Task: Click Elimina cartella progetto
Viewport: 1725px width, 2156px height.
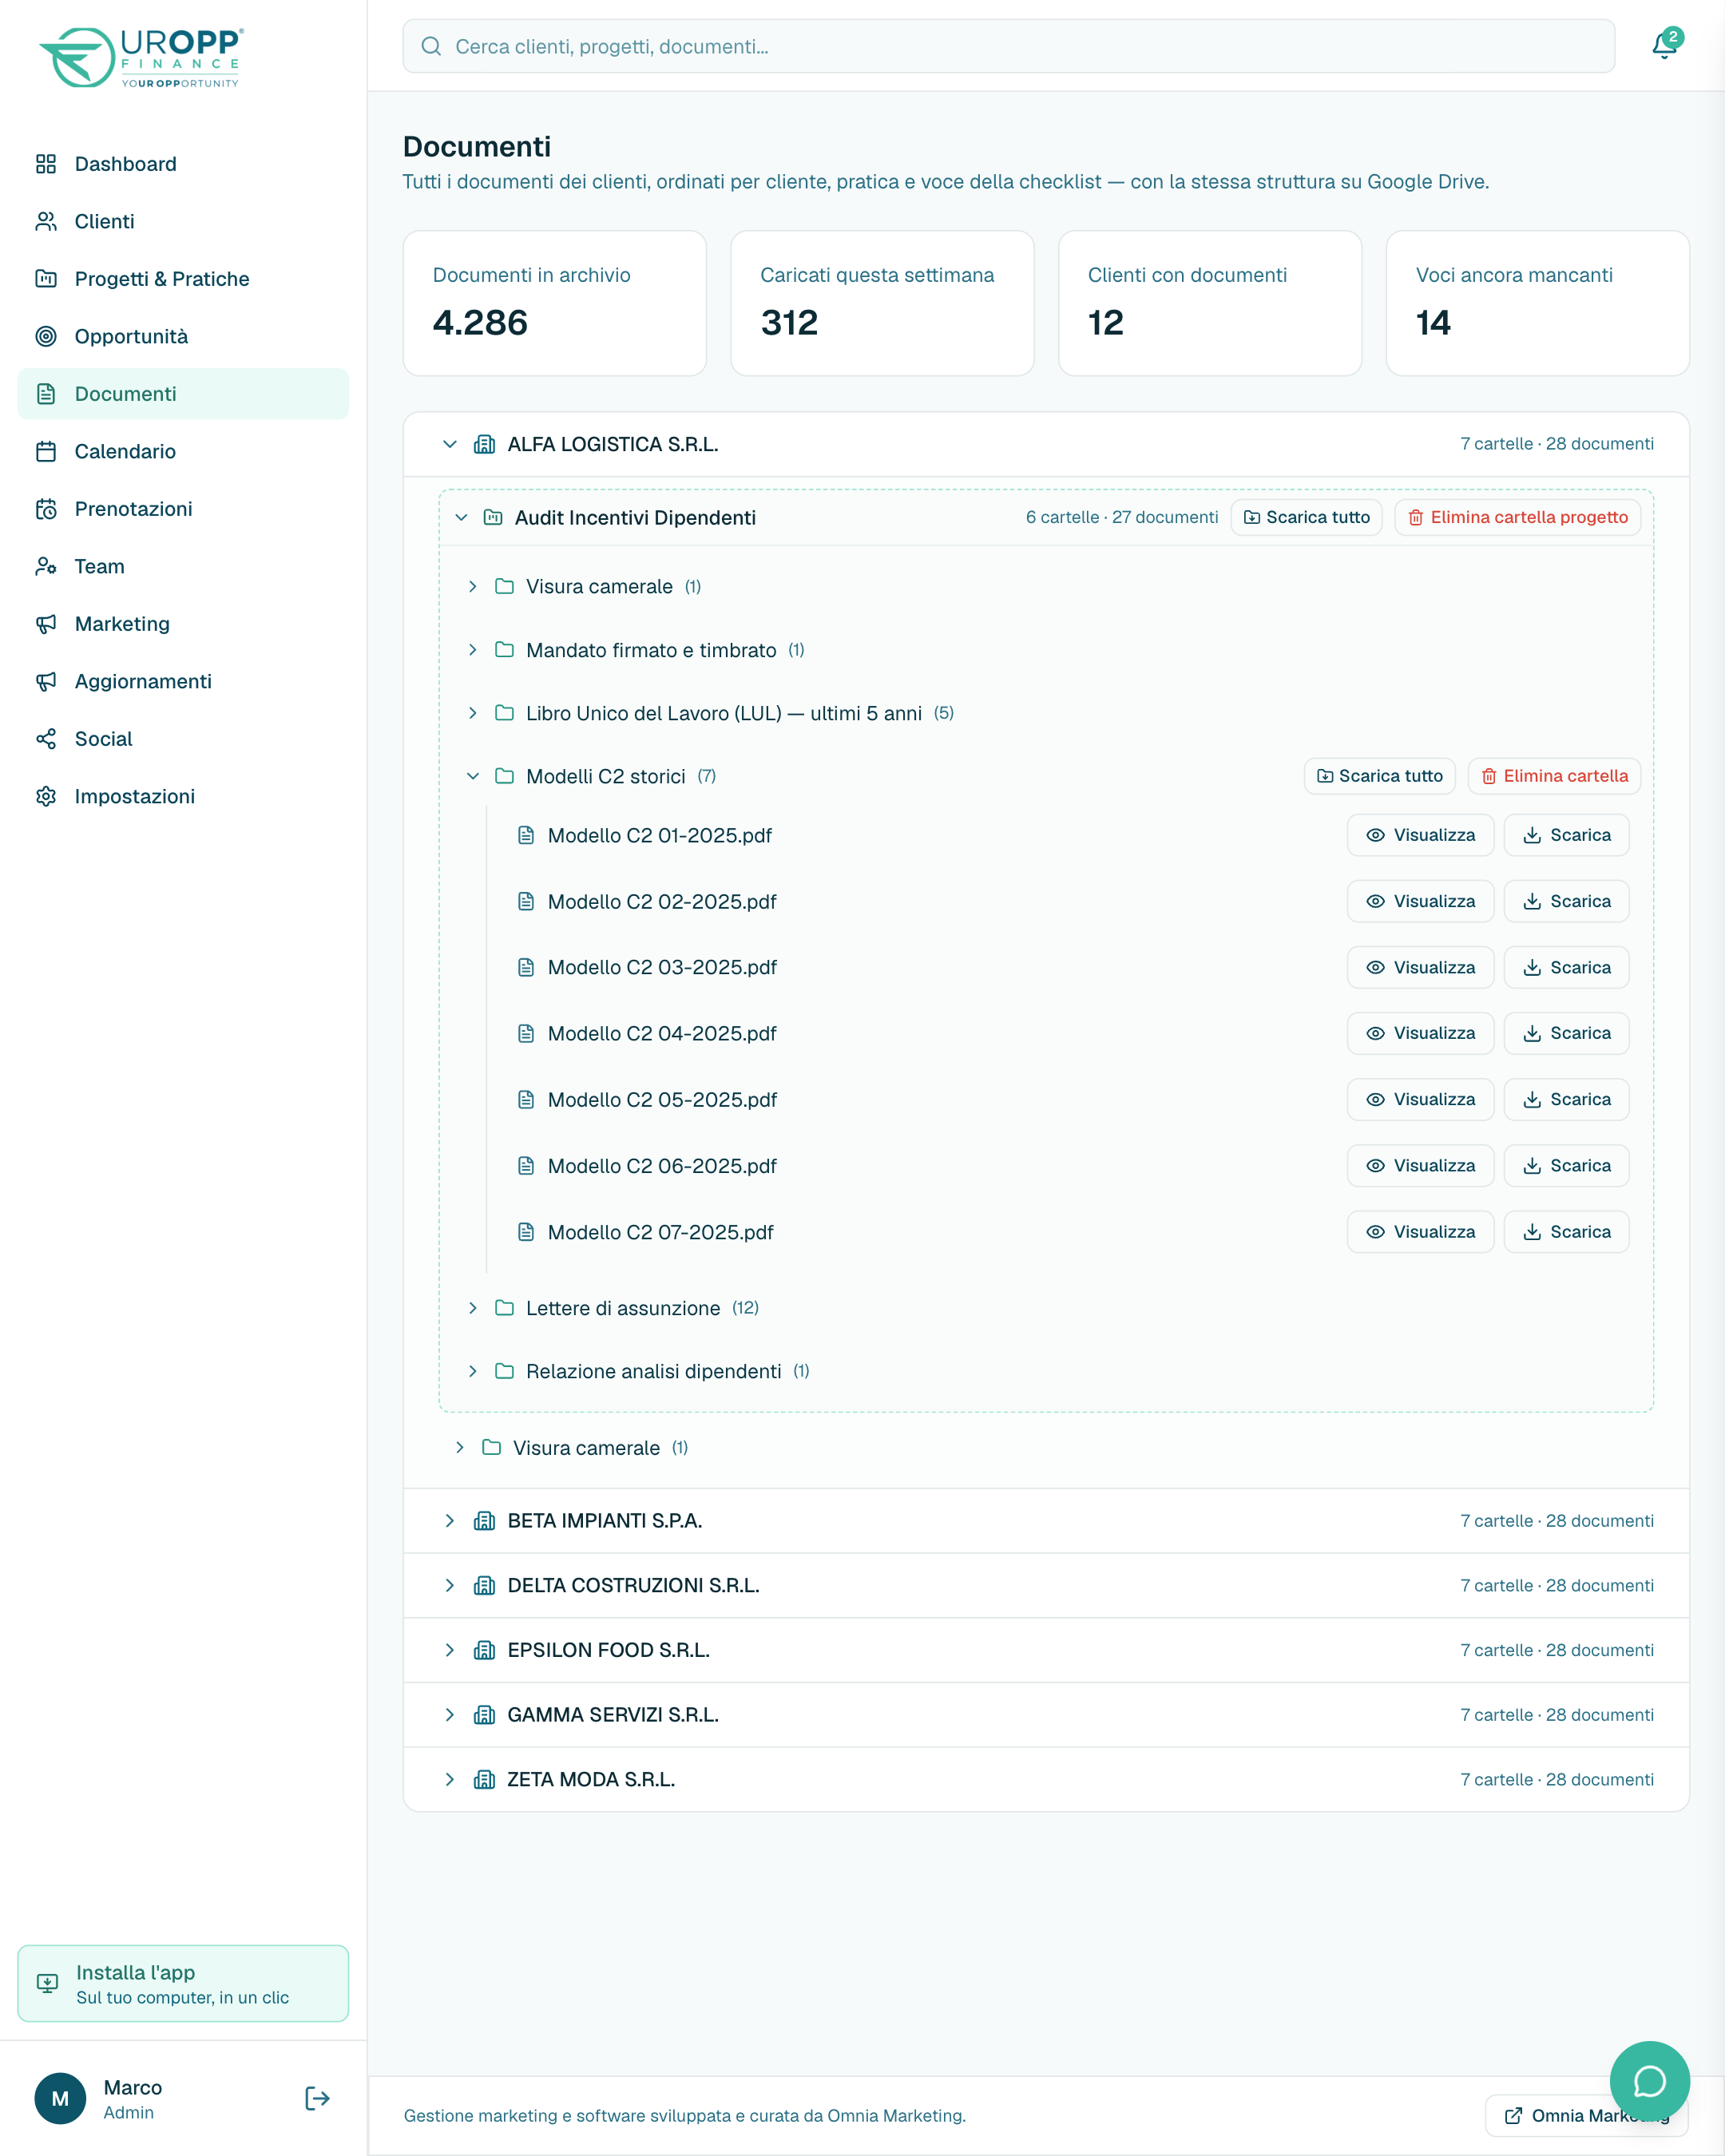Action: pyautogui.click(x=1517, y=517)
